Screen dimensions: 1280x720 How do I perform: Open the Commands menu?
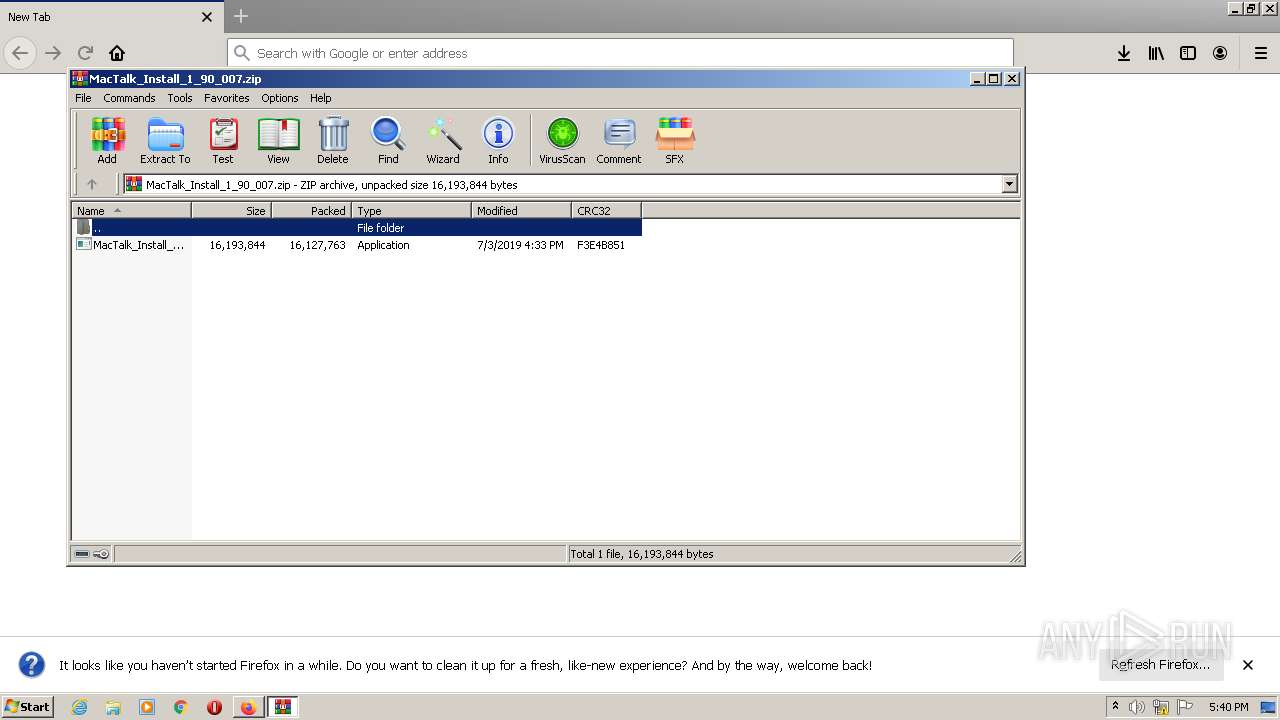coord(129,98)
